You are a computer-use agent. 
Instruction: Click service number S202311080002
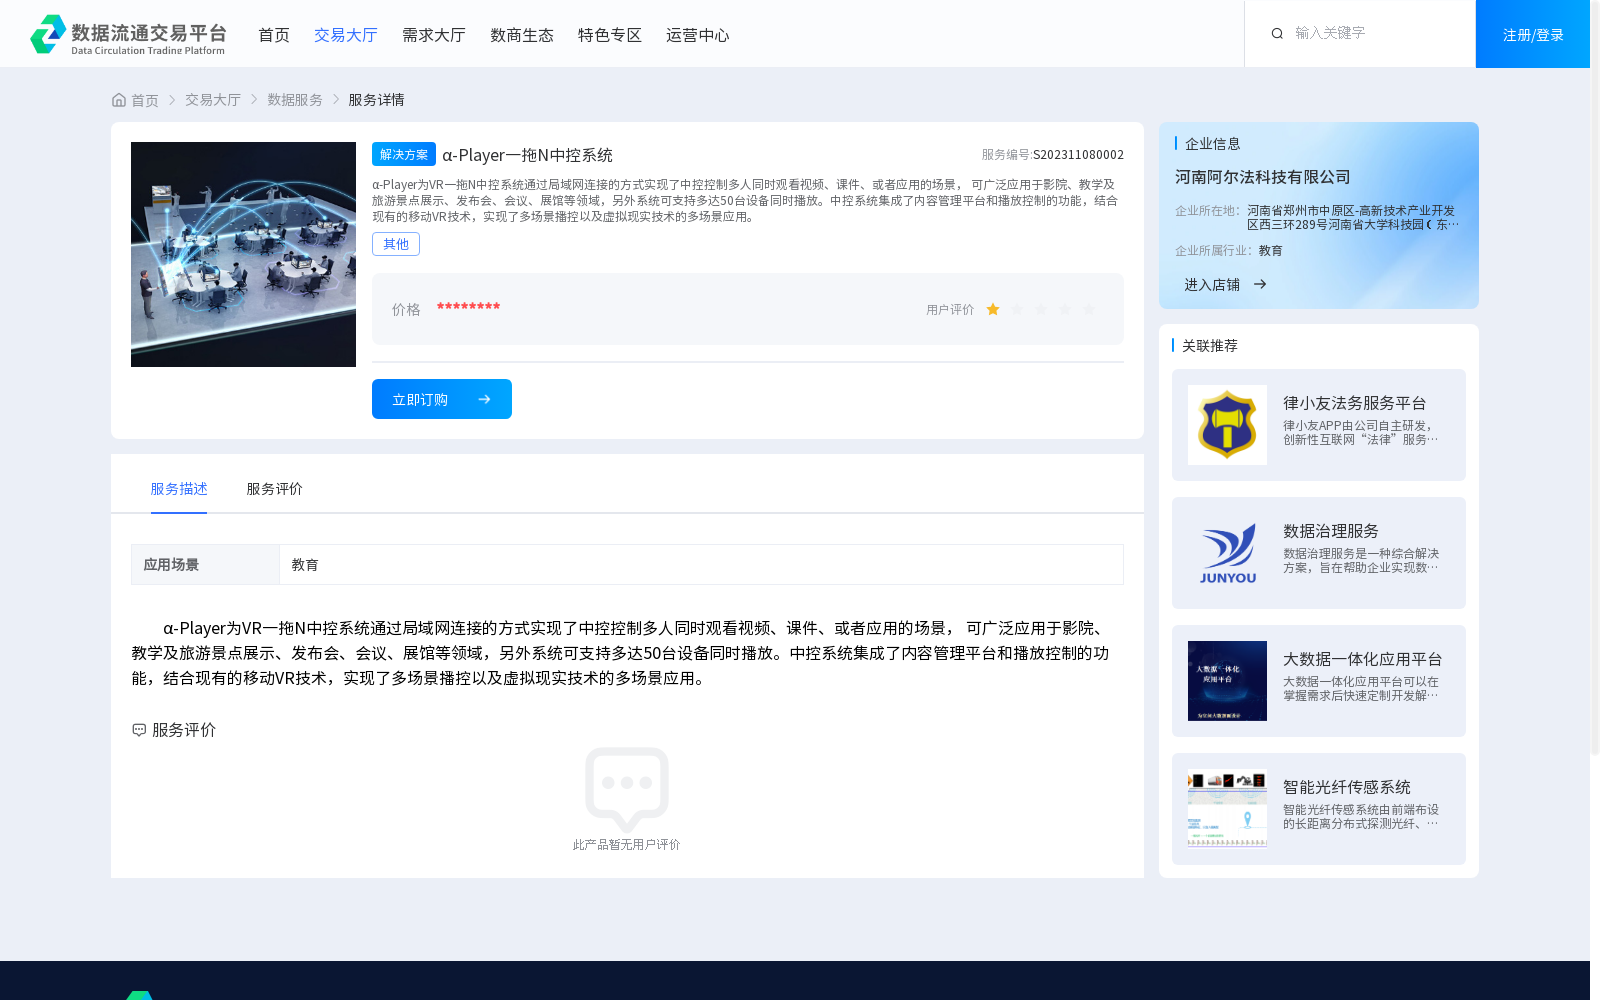coord(1078,155)
